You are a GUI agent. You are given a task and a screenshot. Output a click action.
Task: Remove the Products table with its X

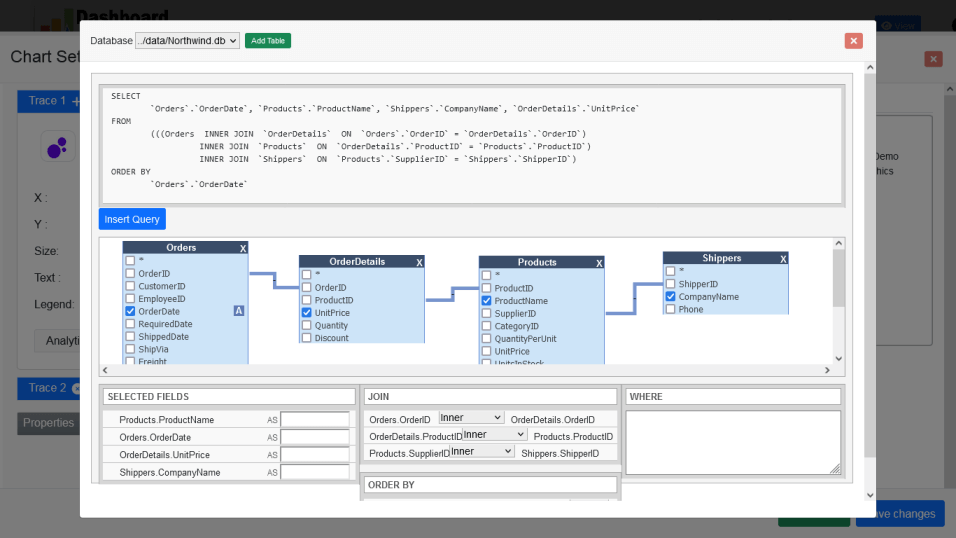(x=599, y=263)
